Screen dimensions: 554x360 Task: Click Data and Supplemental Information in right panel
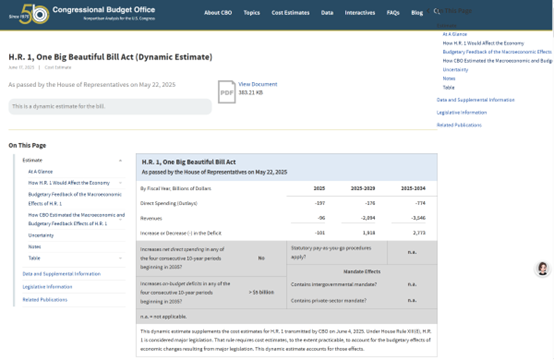tap(476, 100)
